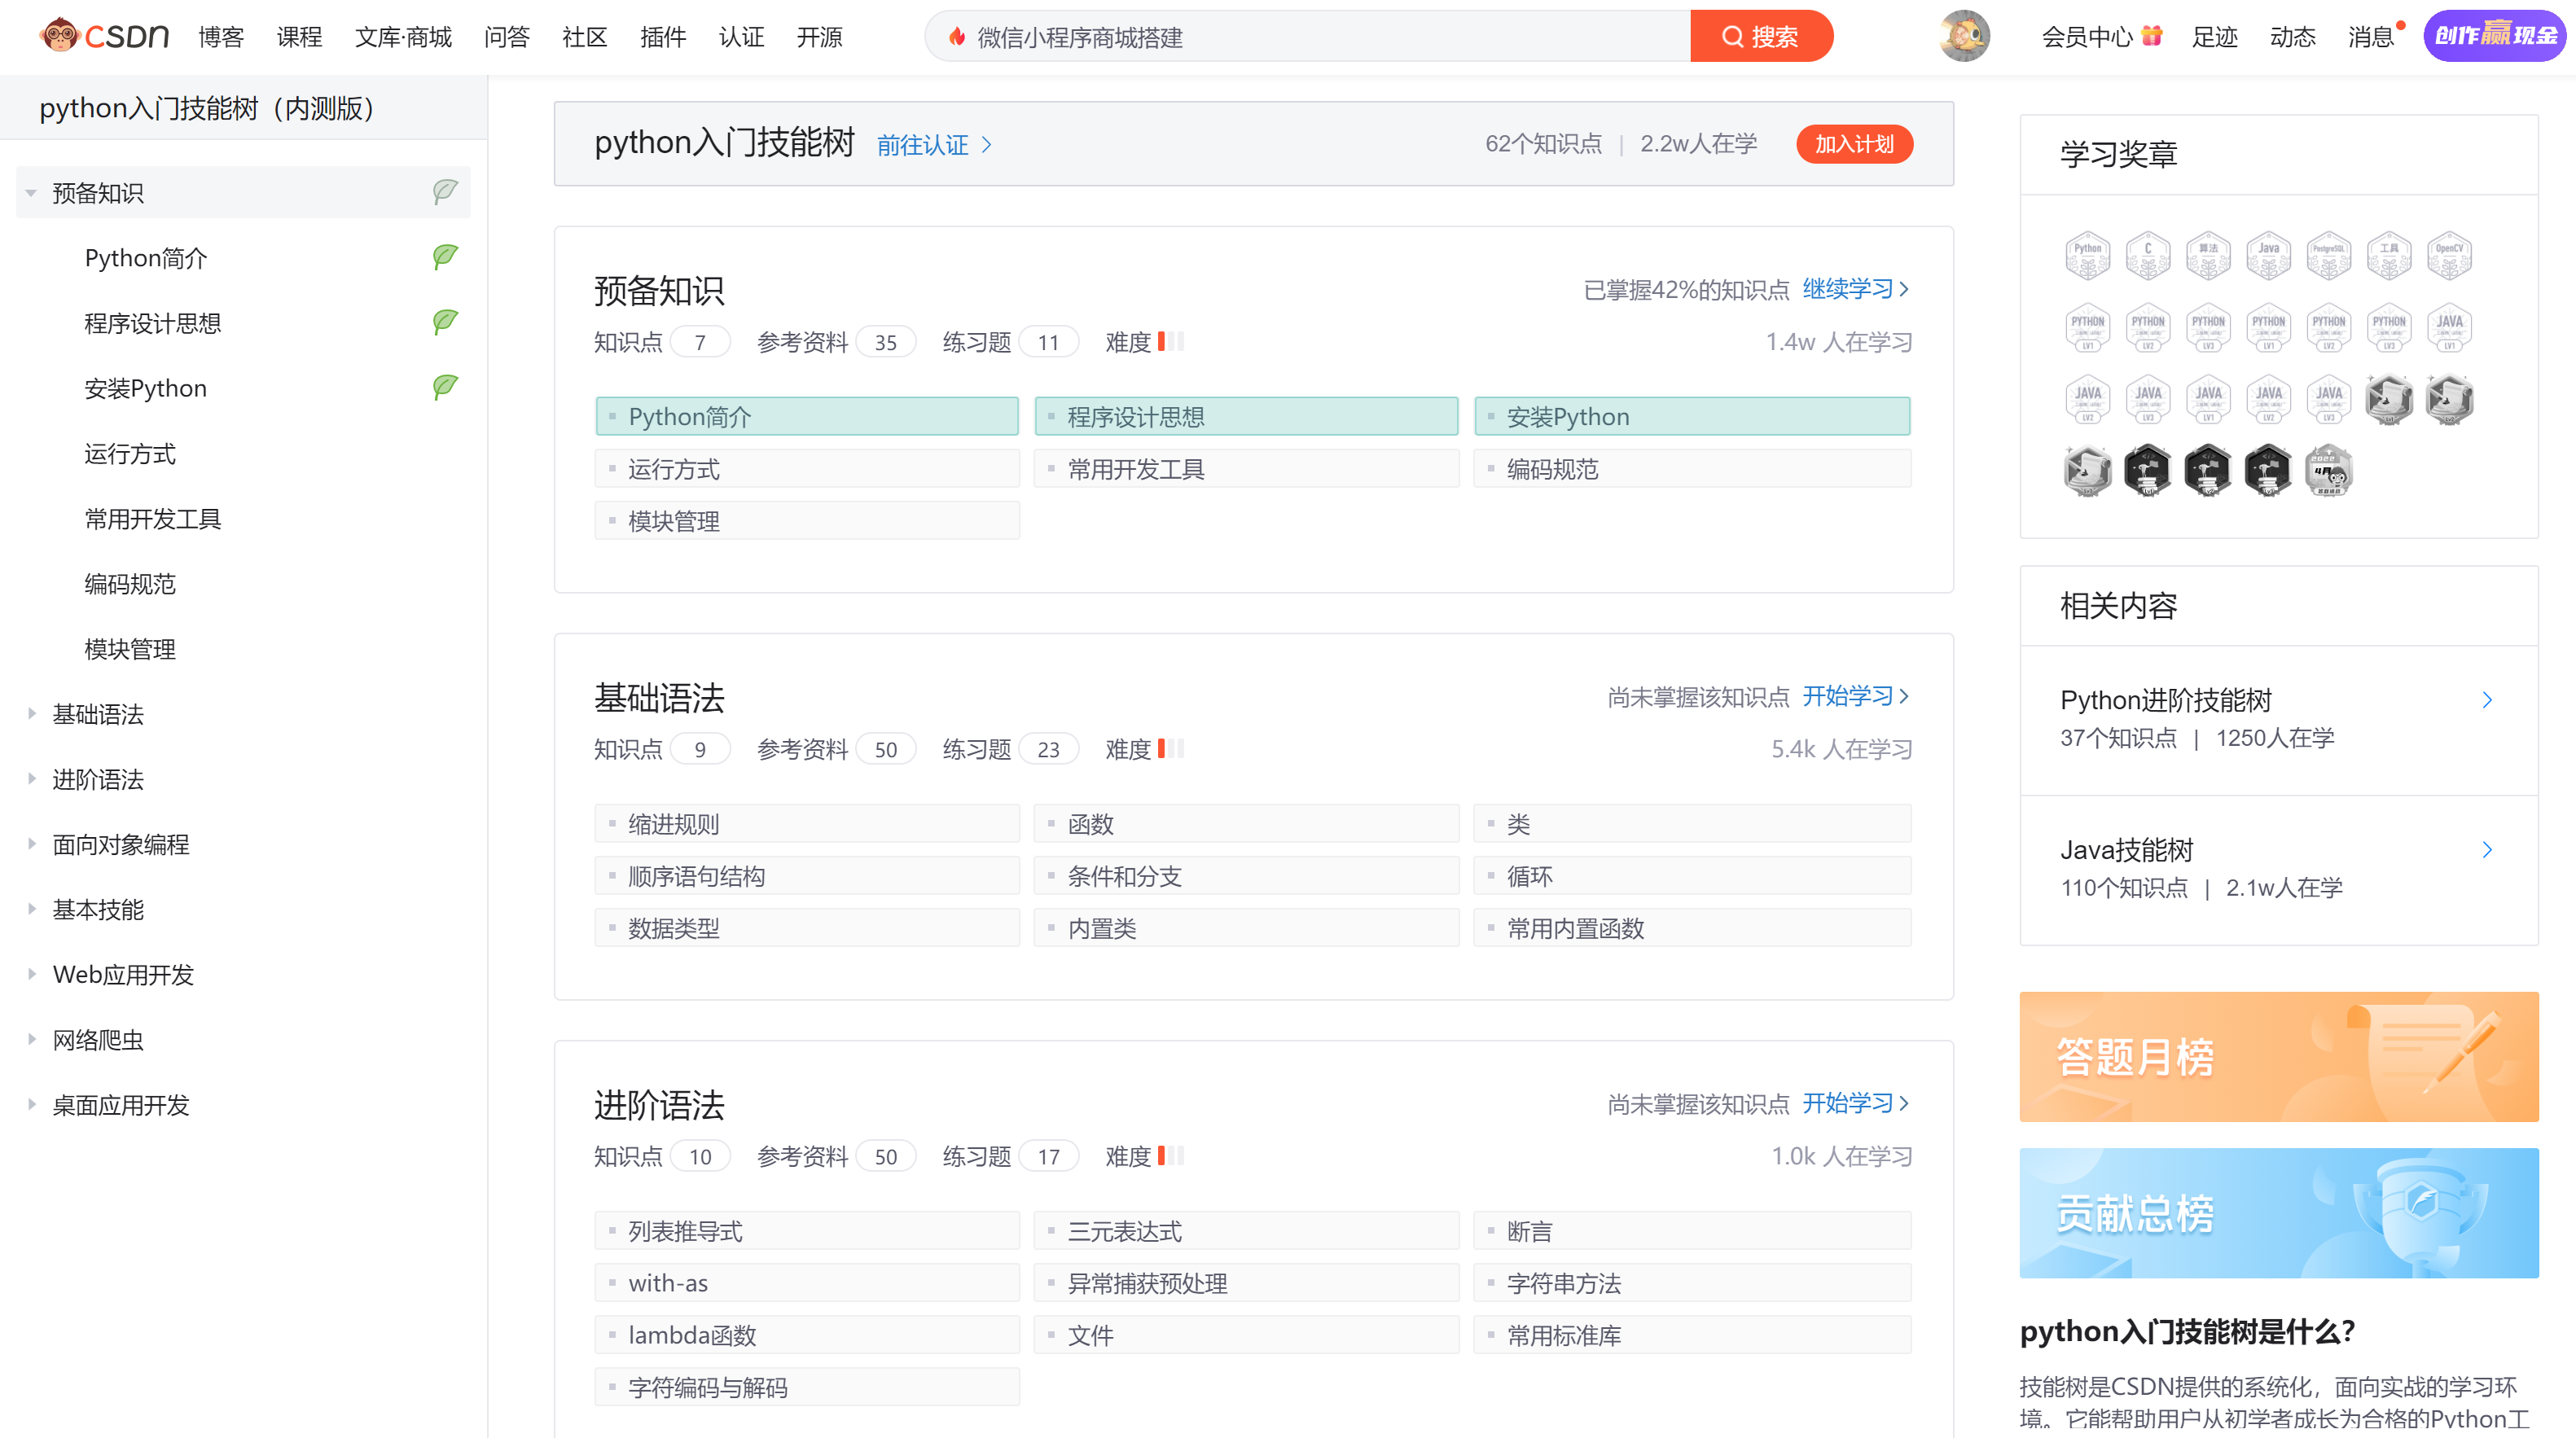Collapse the 预备知识 tree section
This screenshot has height=1438, width=2576.
31,193
